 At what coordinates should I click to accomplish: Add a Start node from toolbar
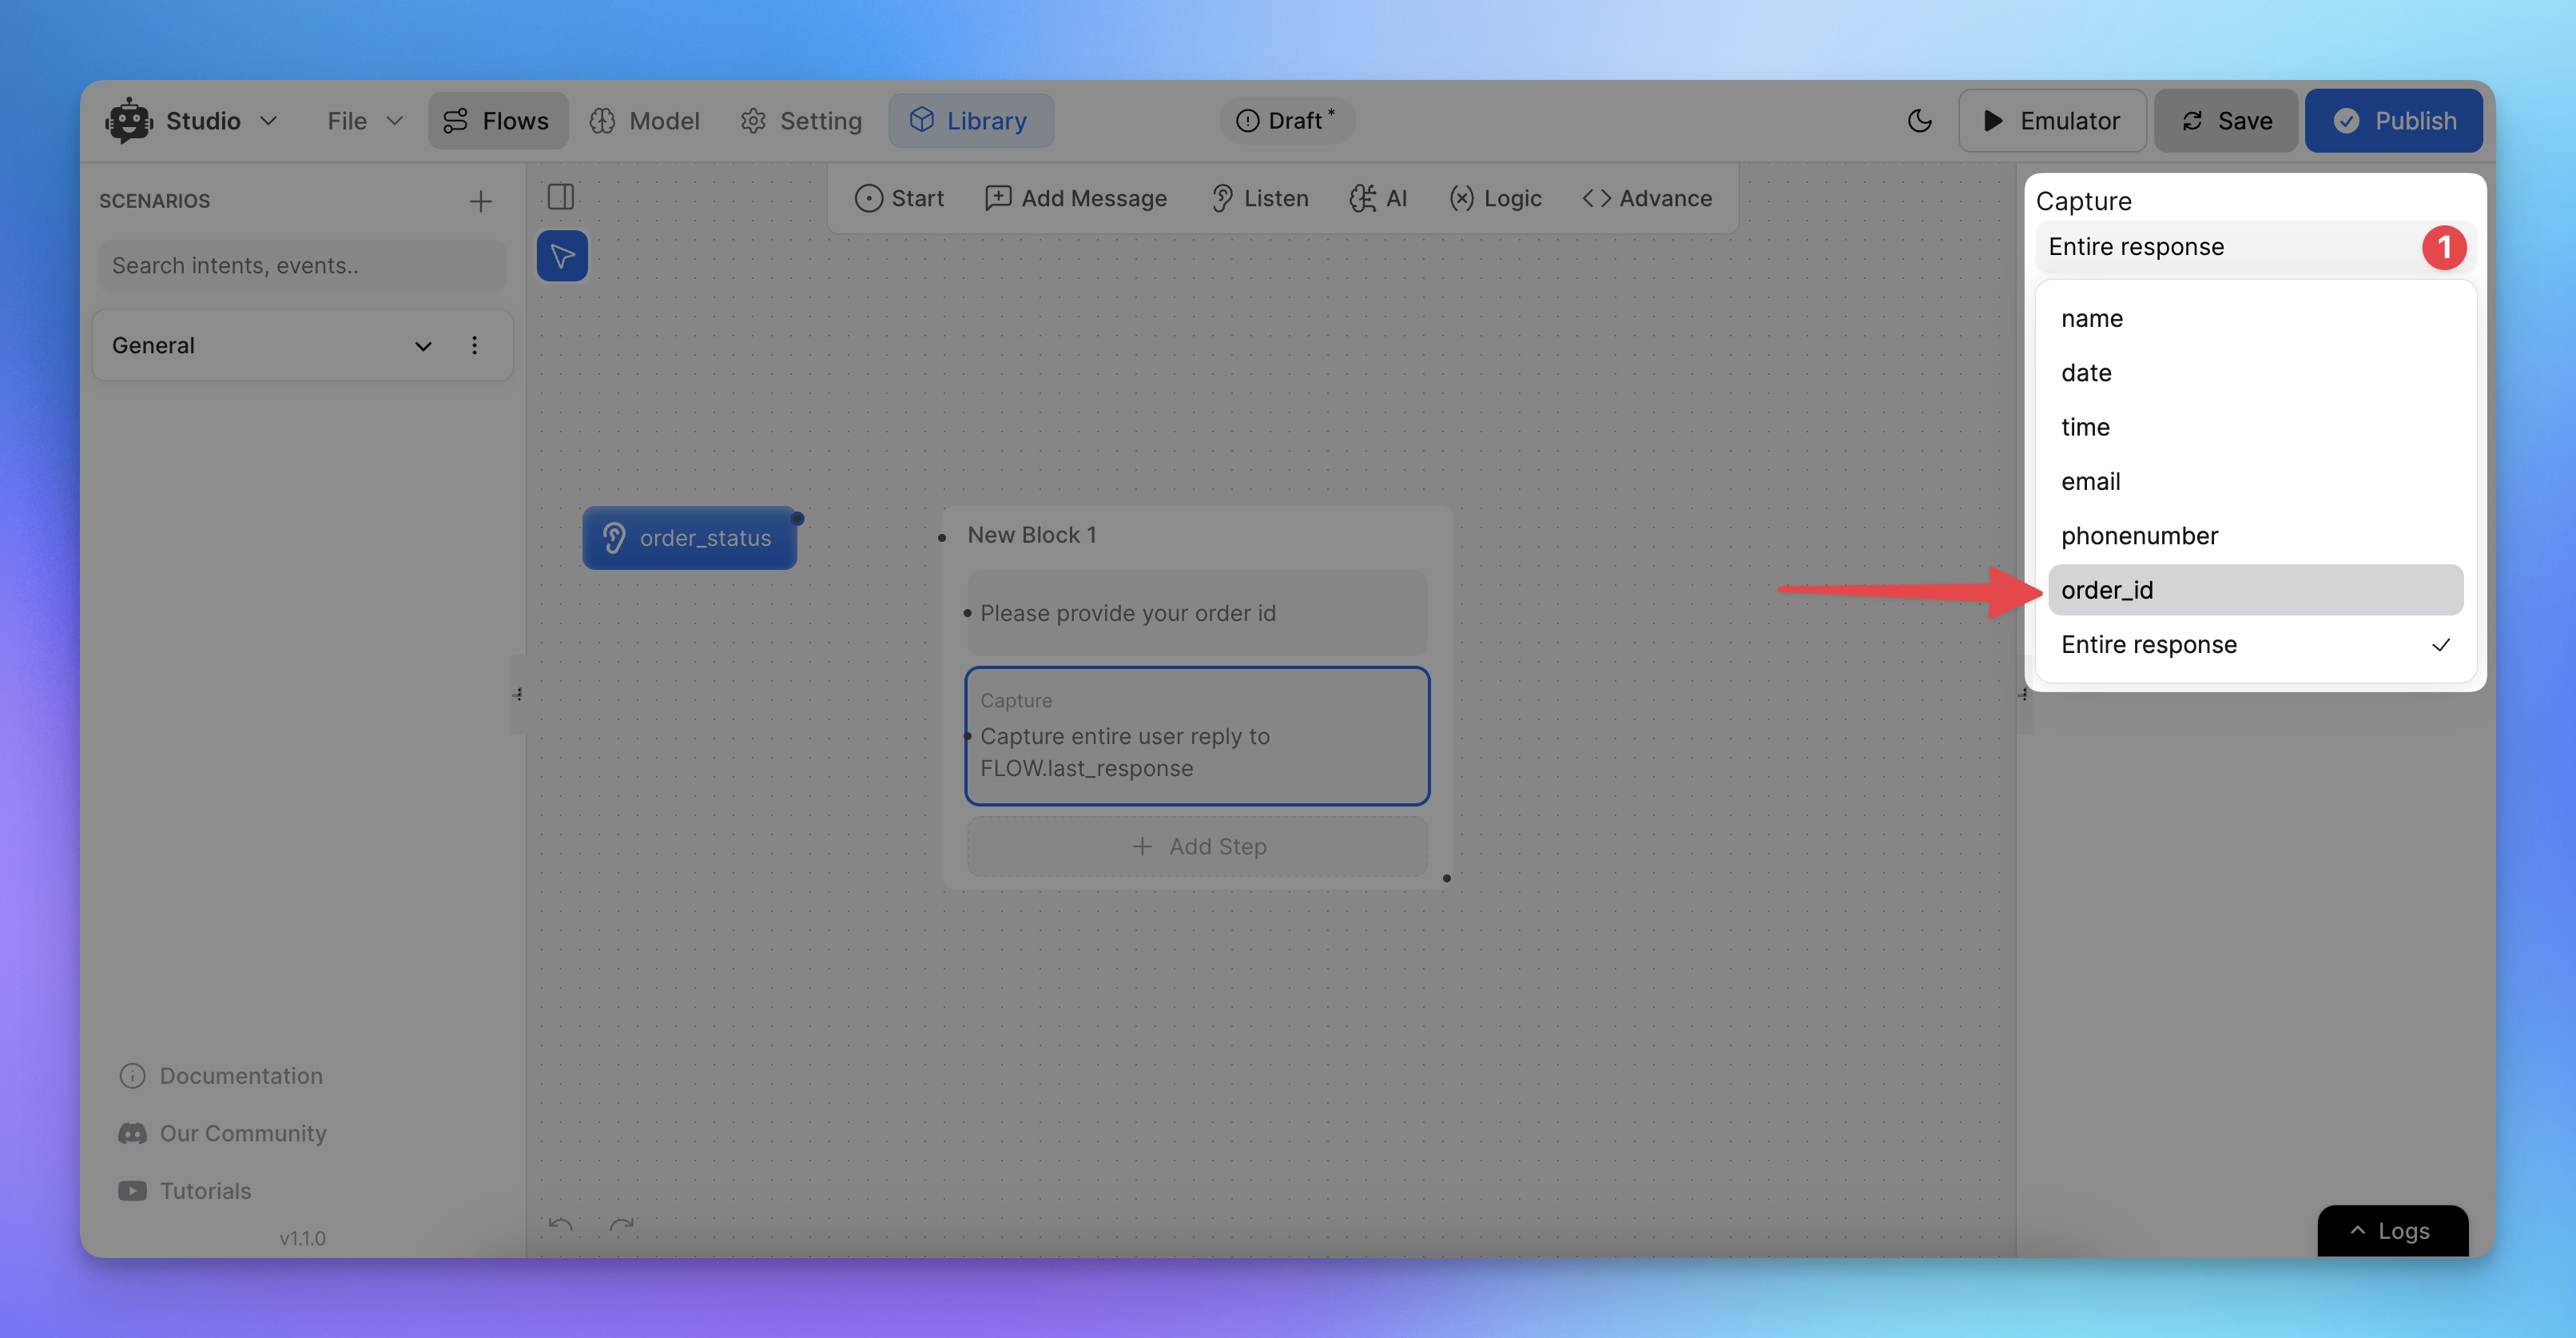(899, 198)
